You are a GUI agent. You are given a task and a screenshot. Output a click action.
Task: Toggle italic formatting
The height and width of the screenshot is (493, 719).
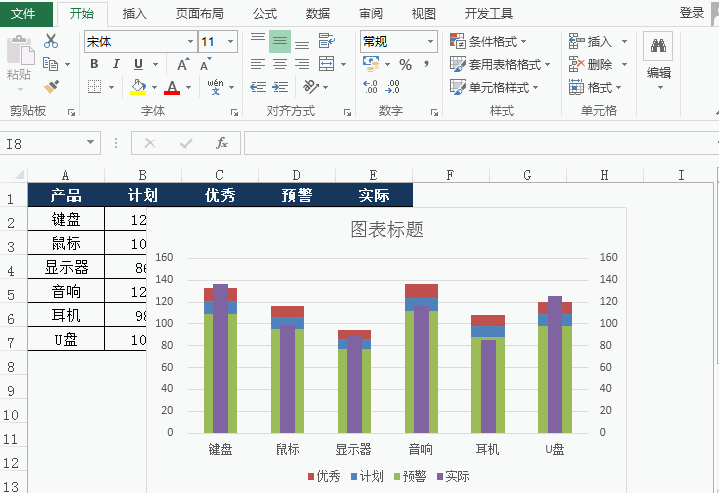click(116, 64)
